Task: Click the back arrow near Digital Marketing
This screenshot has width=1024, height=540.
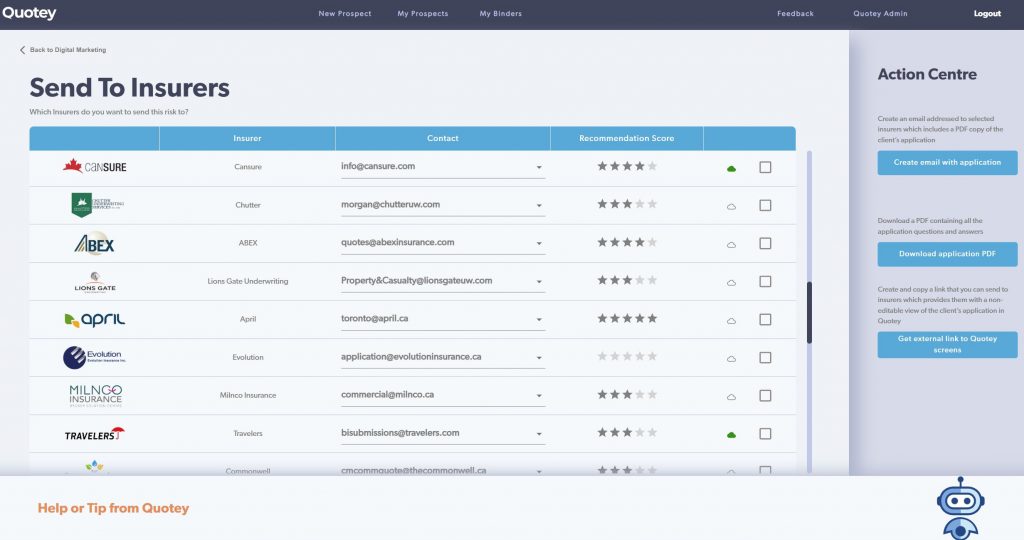Action: pyautogui.click(x=22, y=50)
